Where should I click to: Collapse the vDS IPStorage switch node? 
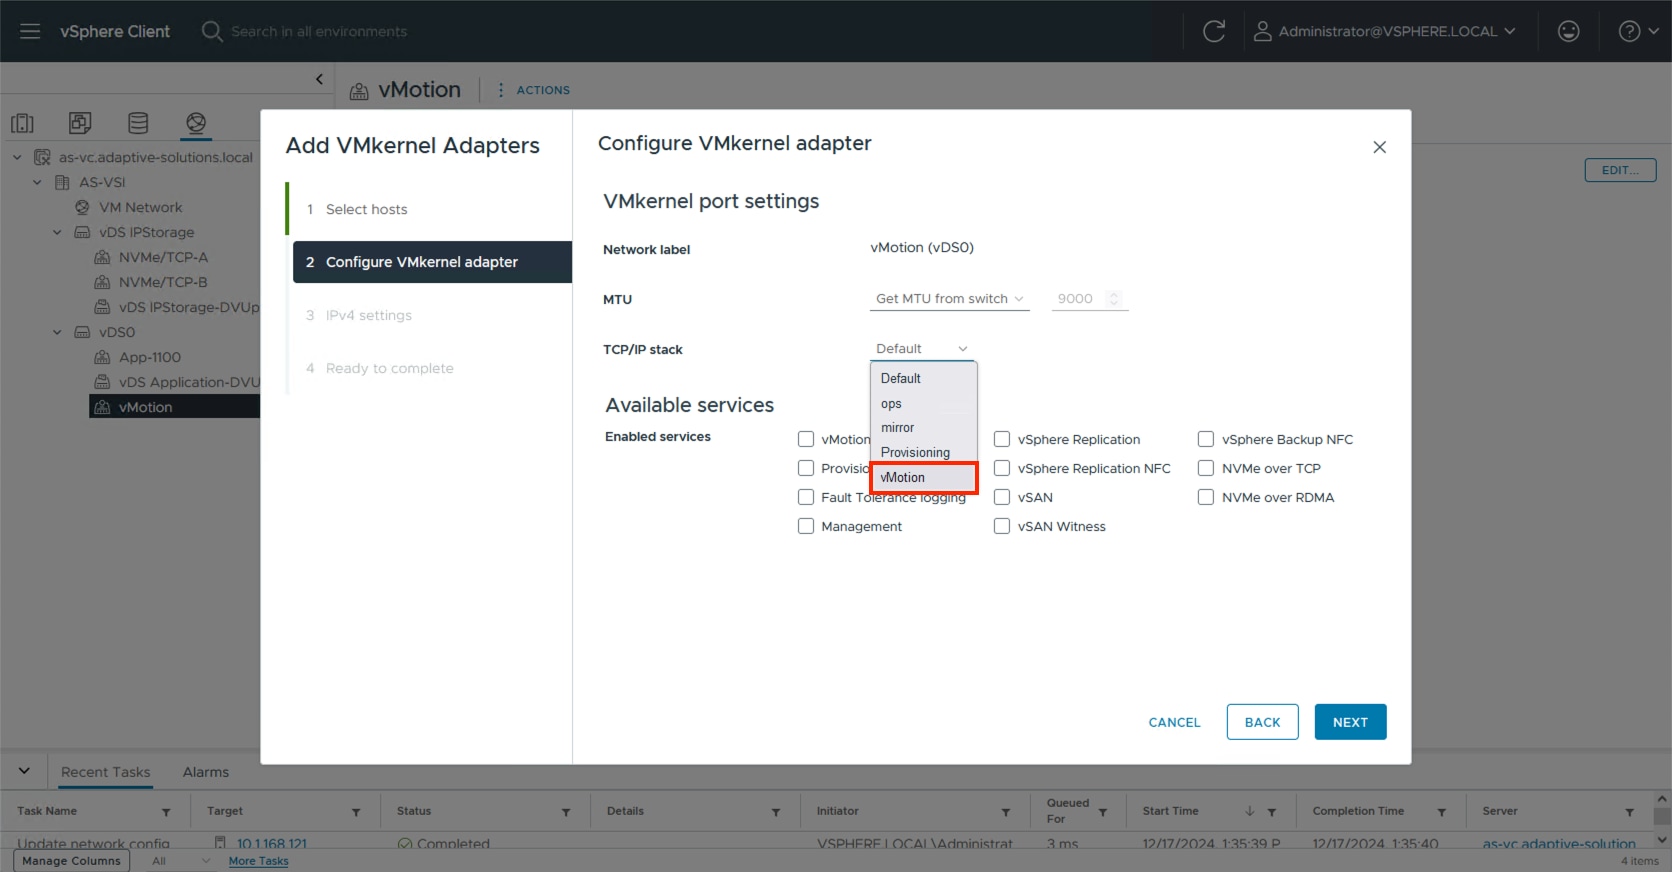(x=57, y=232)
